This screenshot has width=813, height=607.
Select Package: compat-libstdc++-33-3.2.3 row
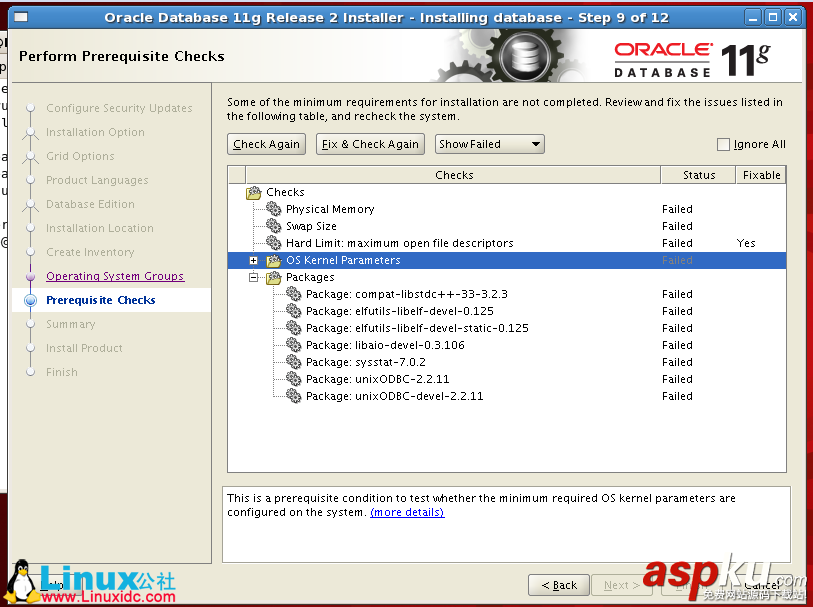point(507,294)
